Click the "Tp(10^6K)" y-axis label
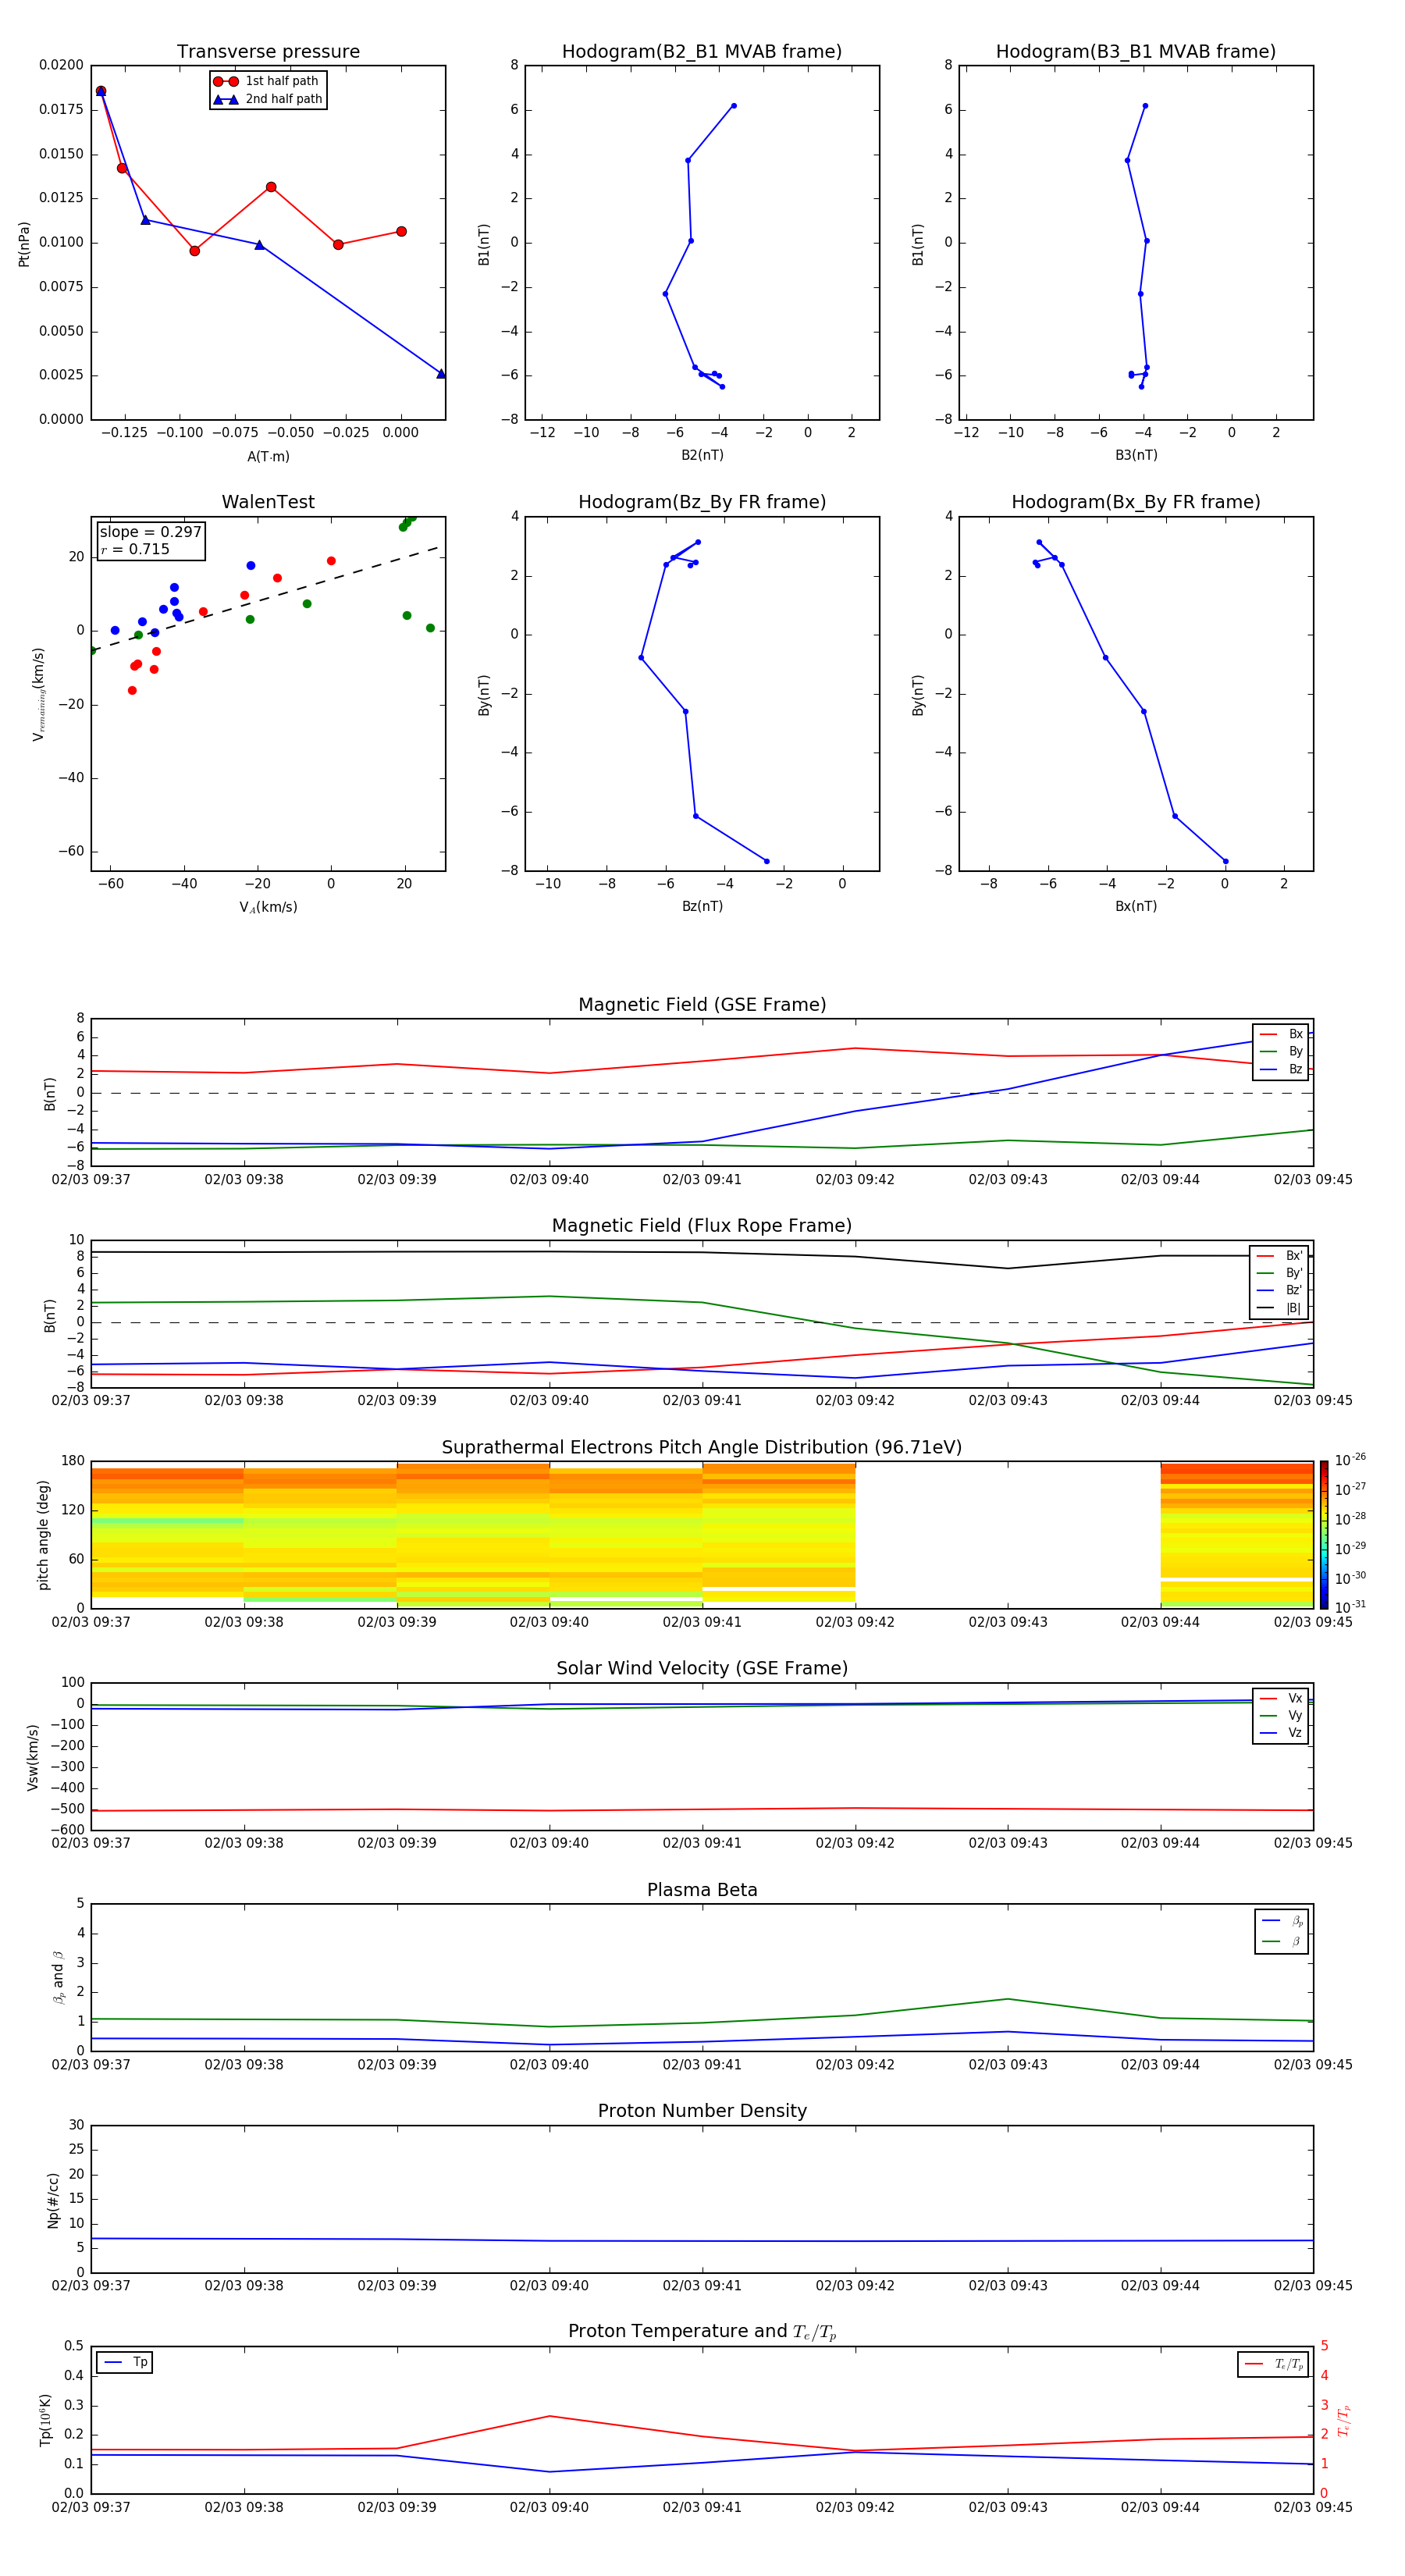The width and height of the screenshot is (1405, 2576). (45, 2420)
